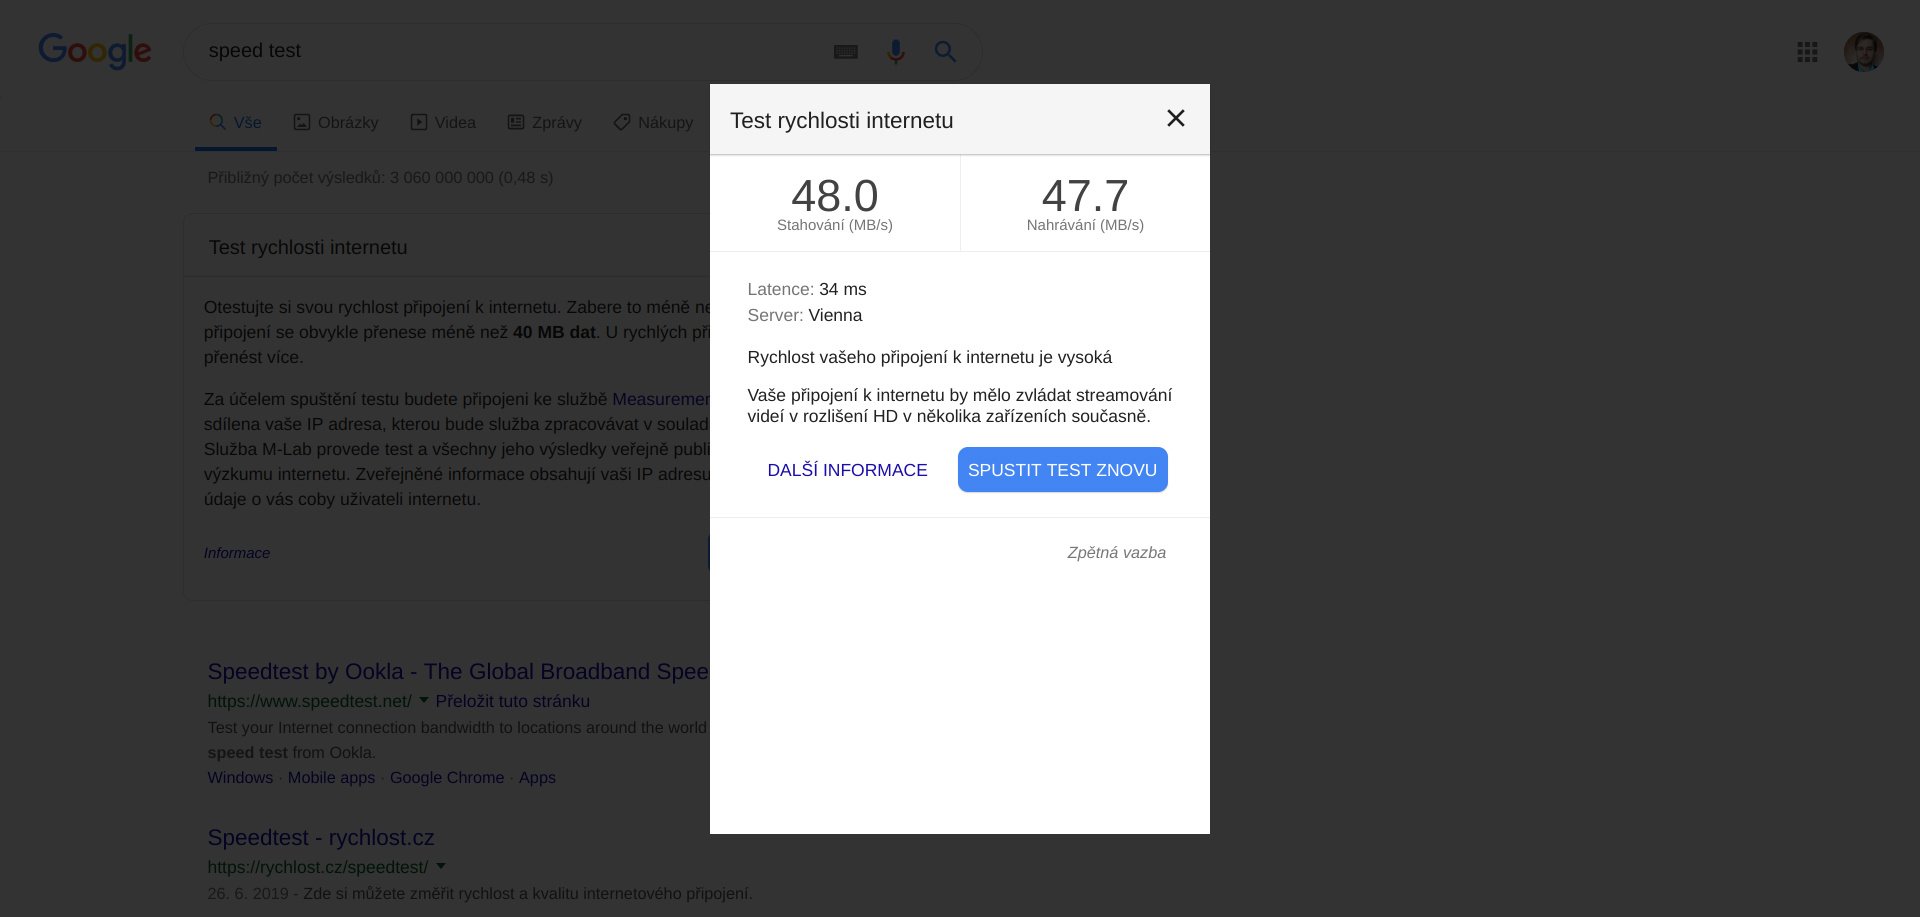Screen dimensions: 1920x917
Task: Open the Apps sitelink
Action: point(537,778)
